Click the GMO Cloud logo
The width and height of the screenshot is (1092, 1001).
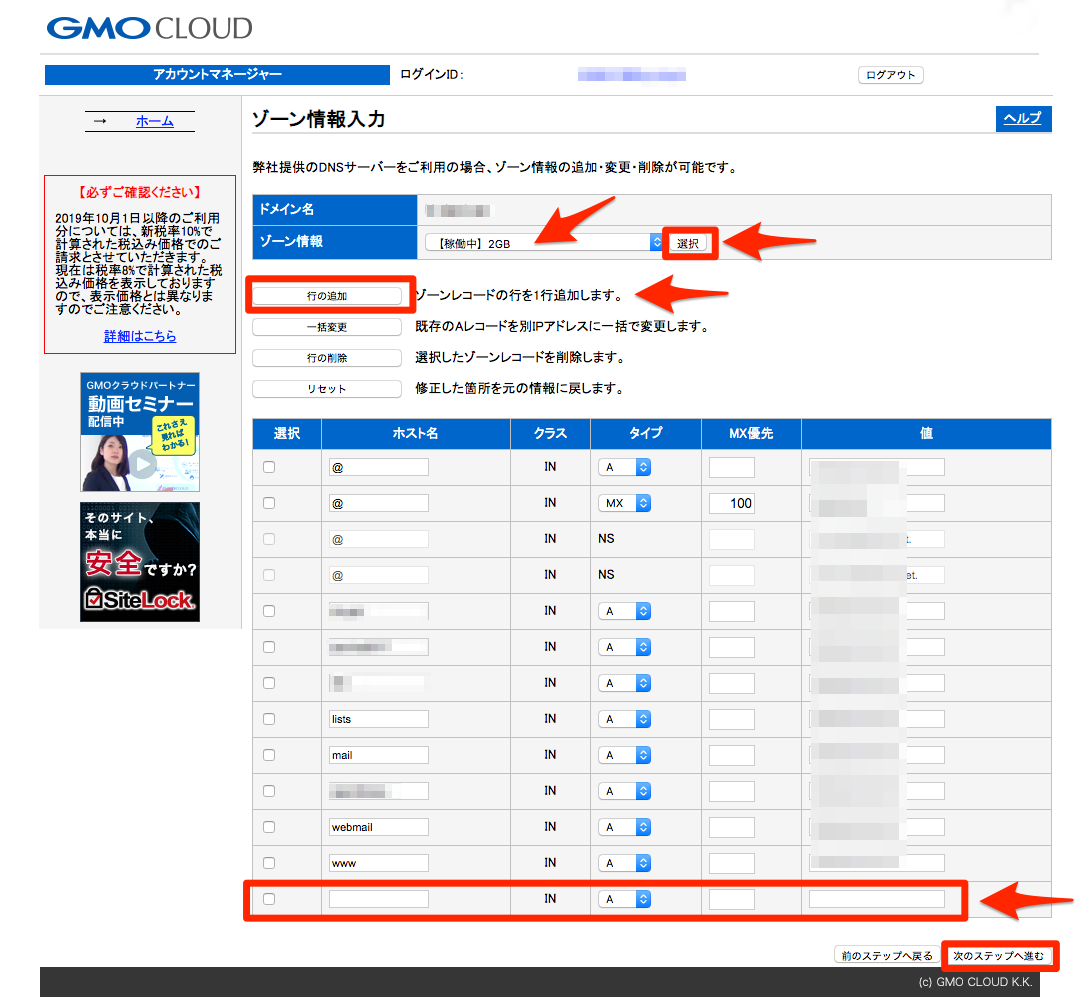pos(149,27)
